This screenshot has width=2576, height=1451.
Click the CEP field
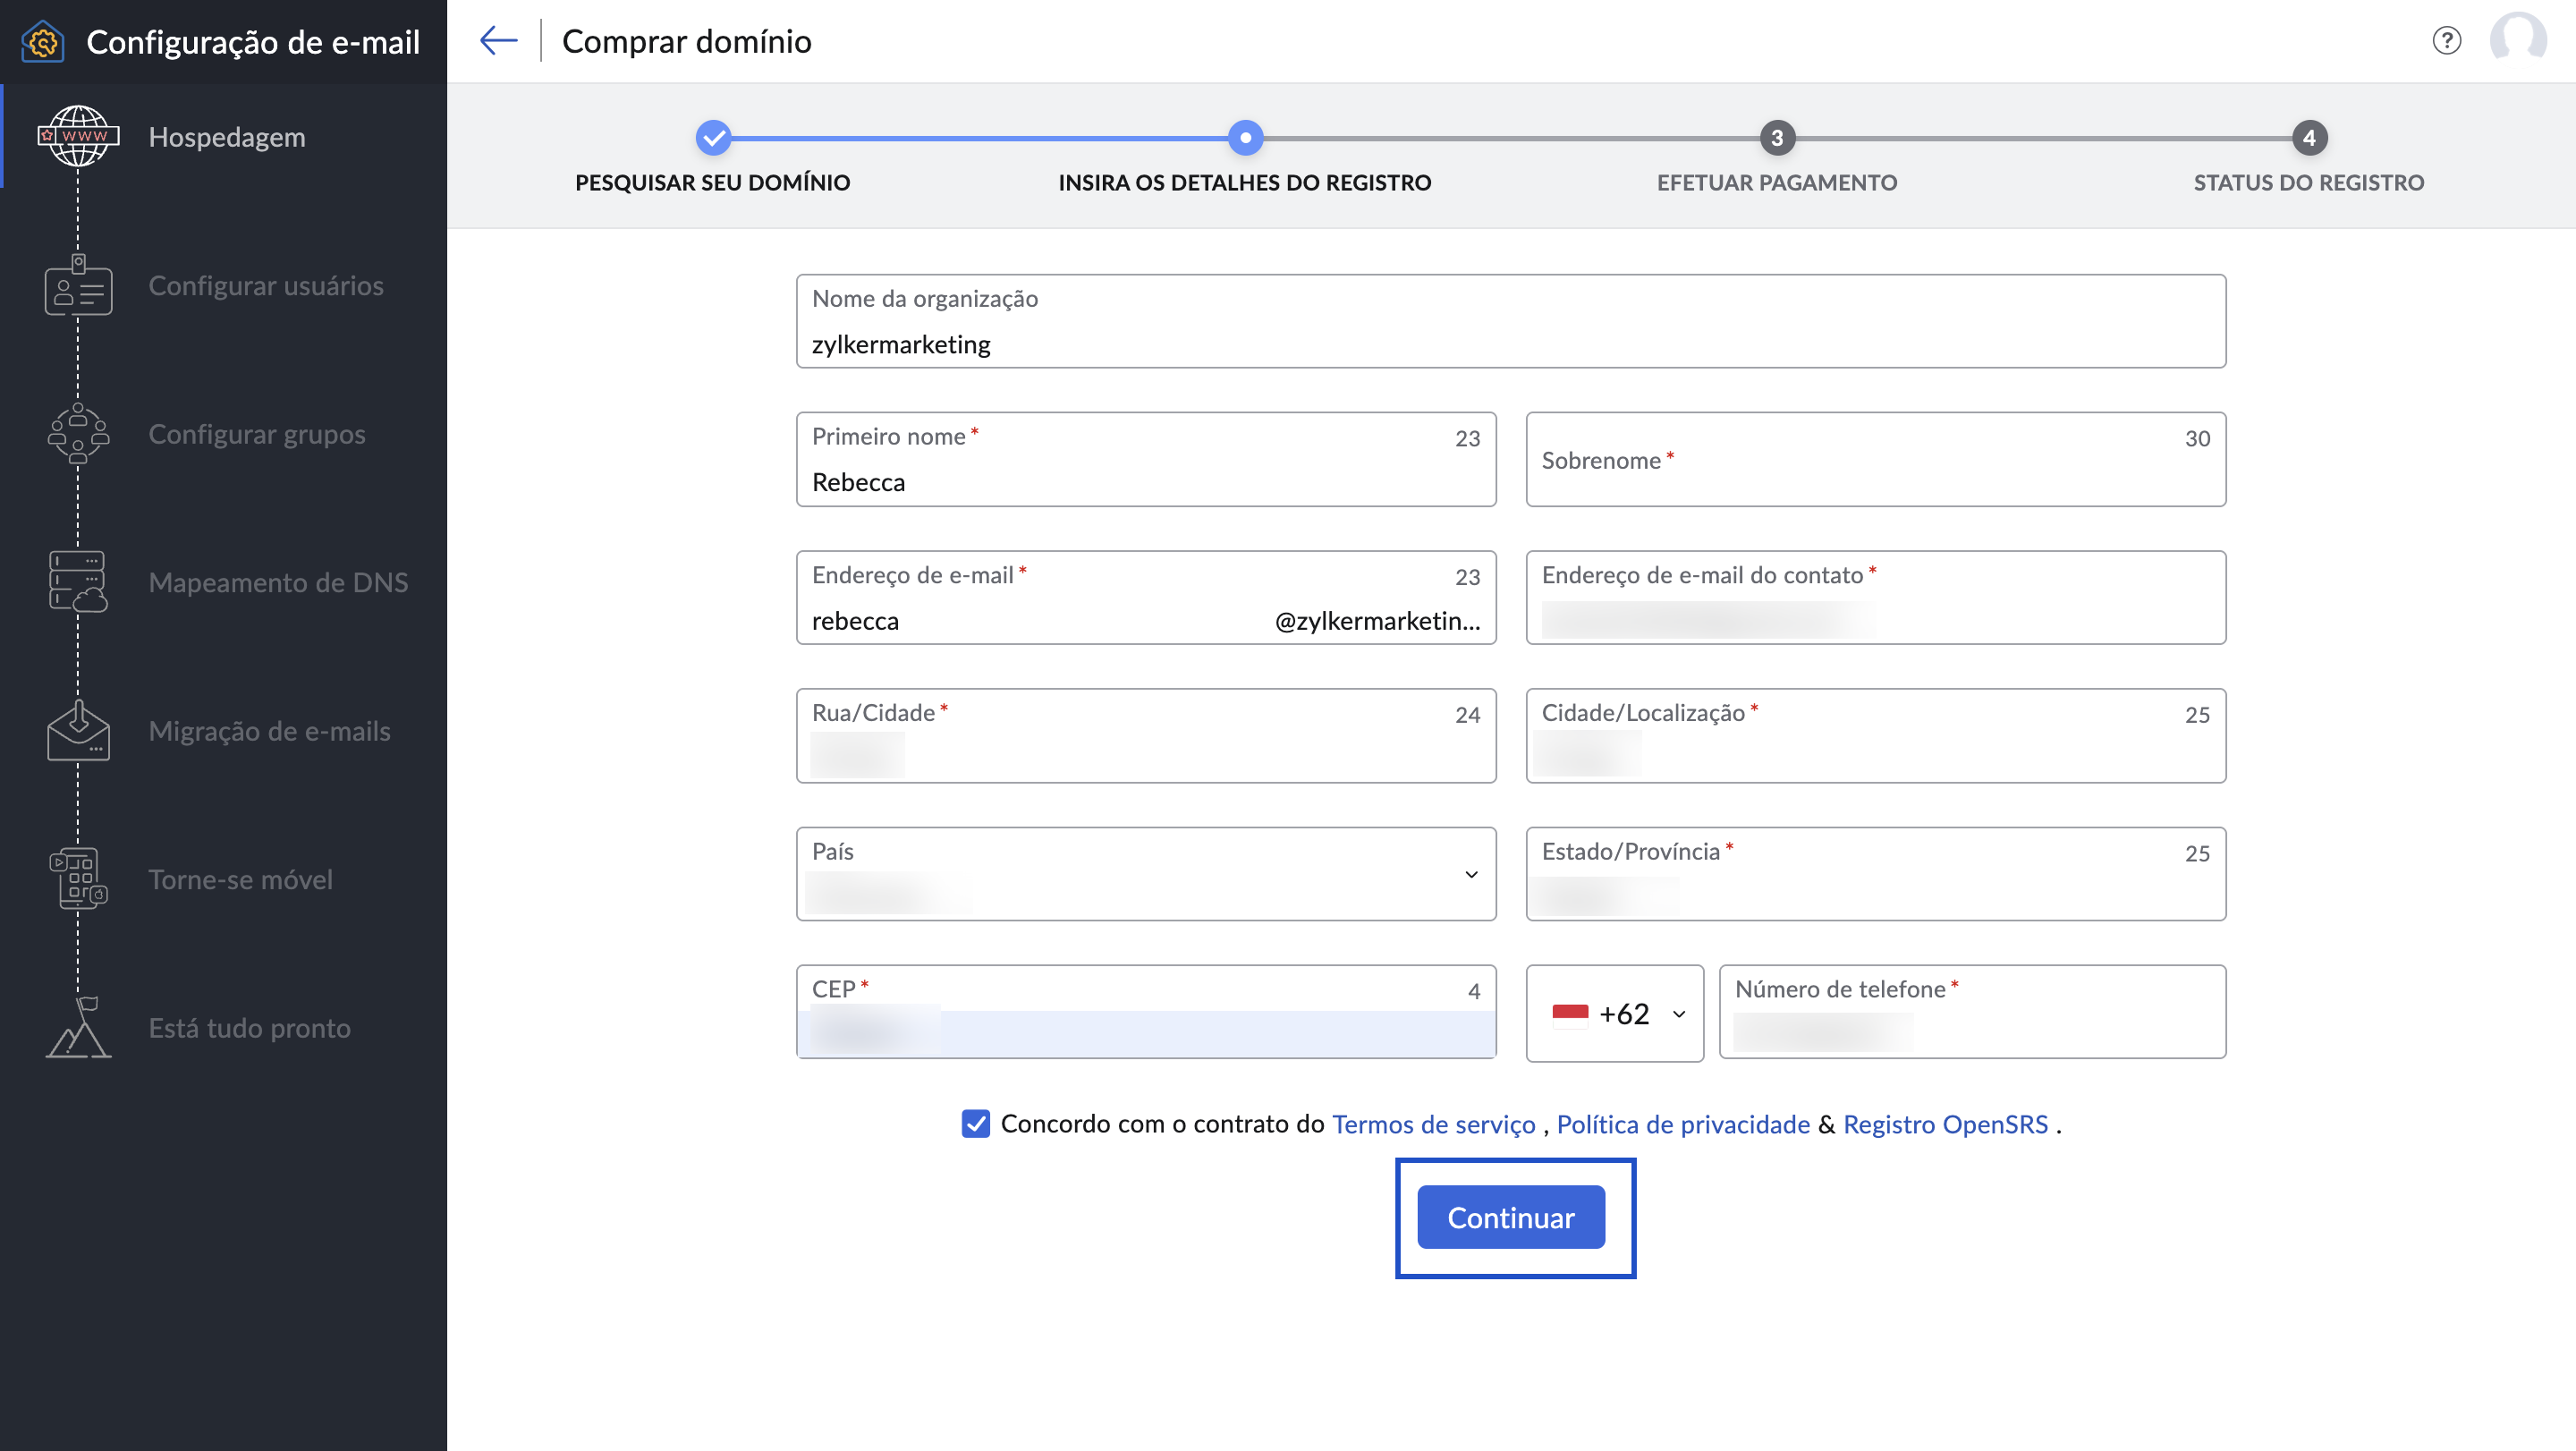(1146, 1012)
